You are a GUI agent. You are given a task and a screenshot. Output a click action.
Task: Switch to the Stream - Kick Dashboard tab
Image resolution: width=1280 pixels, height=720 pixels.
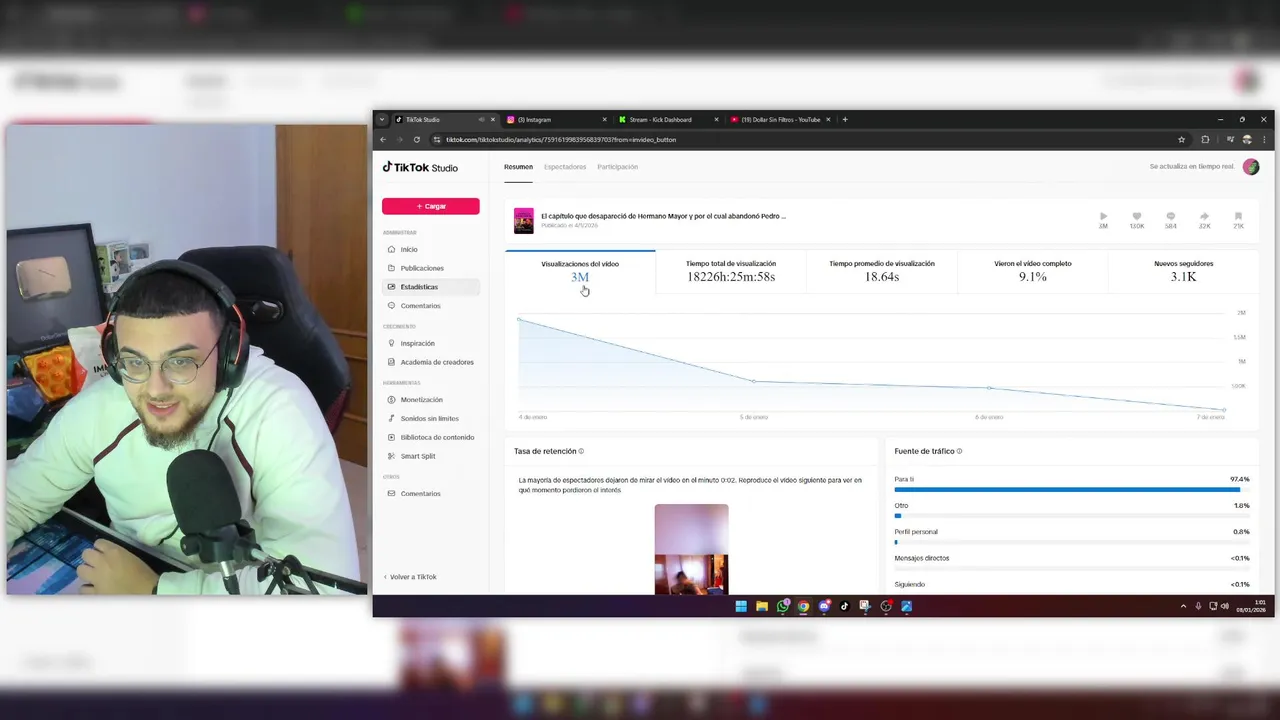point(668,120)
